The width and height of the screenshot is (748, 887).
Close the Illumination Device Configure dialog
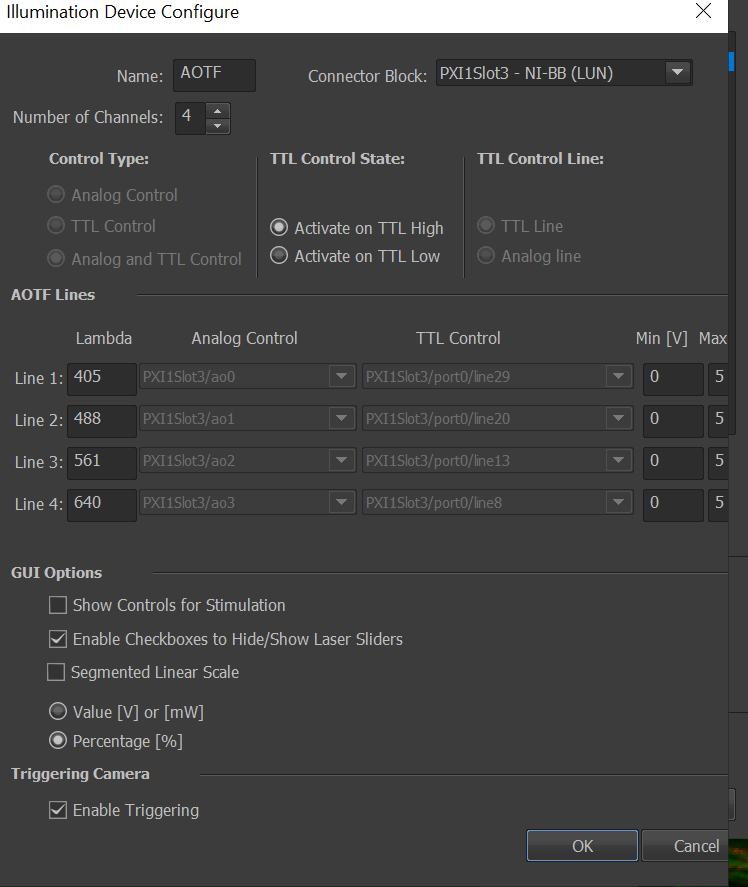[703, 11]
